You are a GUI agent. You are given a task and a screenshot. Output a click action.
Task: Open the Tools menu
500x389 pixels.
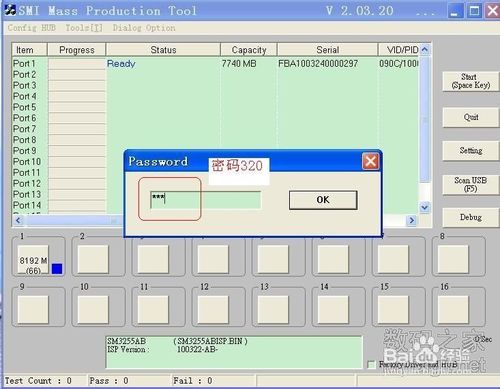click(84, 28)
